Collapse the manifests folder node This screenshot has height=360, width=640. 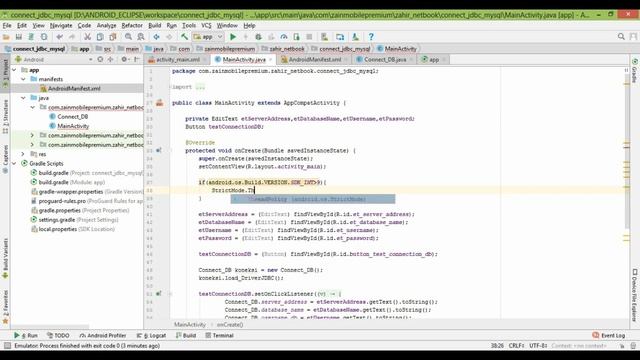(24, 79)
